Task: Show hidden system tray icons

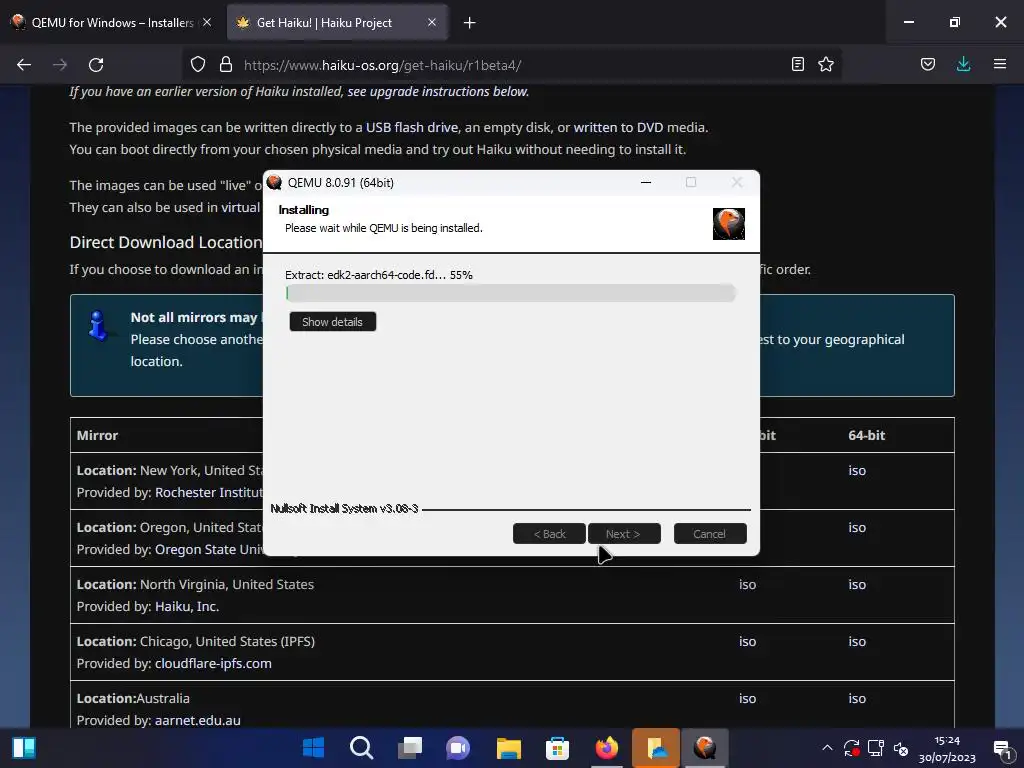Action: (x=827, y=748)
